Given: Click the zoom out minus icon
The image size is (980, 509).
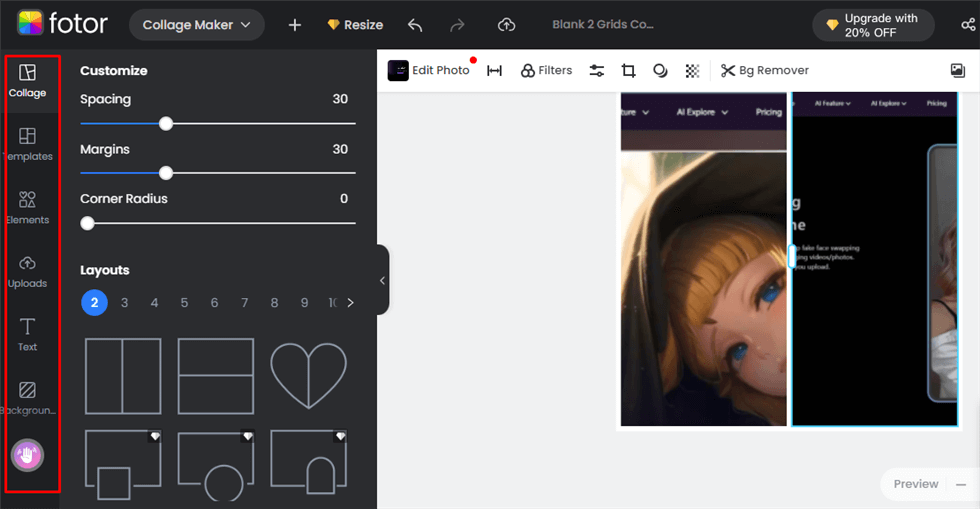Looking at the screenshot, I should (x=961, y=485).
